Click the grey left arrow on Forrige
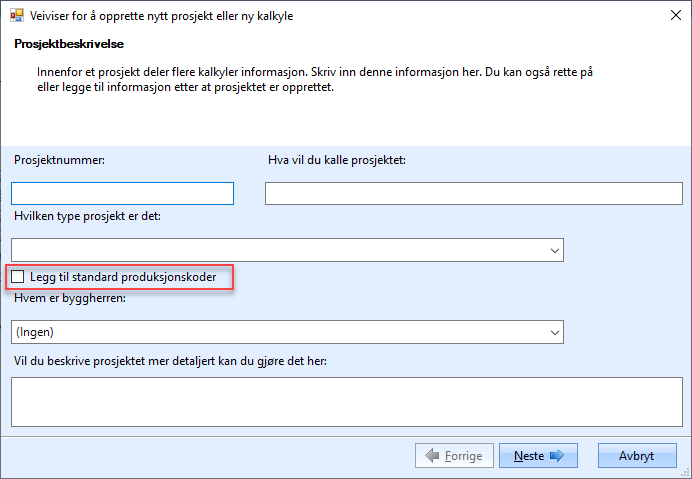692x479 pixels. coord(432,455)
